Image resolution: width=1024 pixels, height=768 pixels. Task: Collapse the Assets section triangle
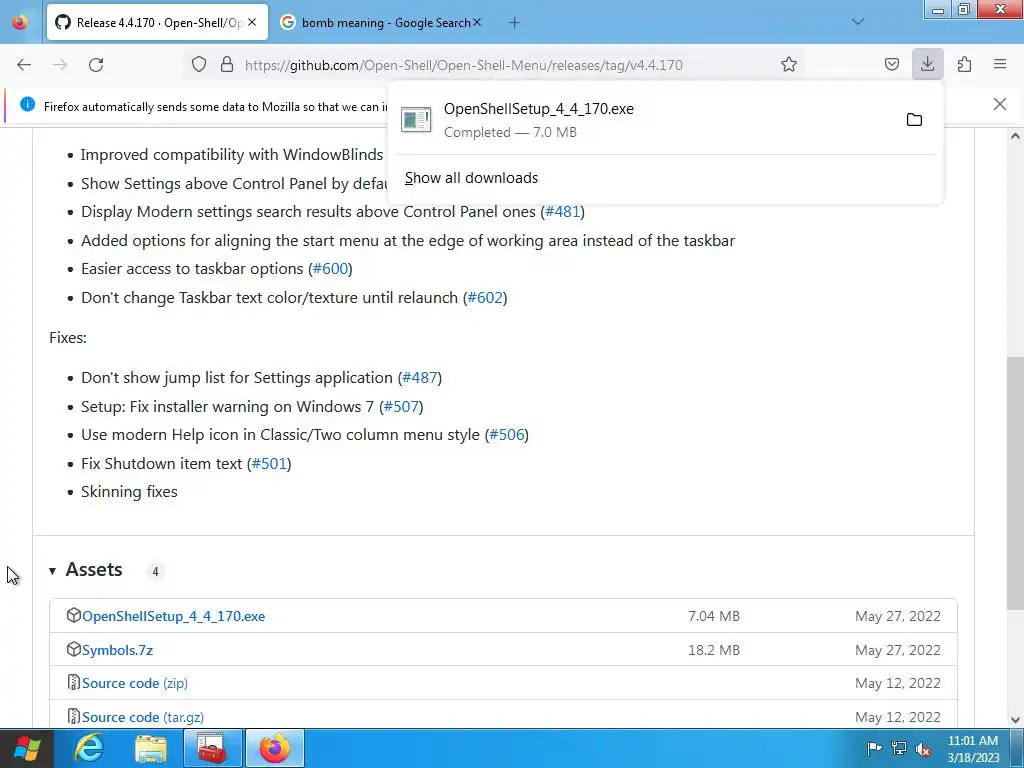click(x=52, y=571)
